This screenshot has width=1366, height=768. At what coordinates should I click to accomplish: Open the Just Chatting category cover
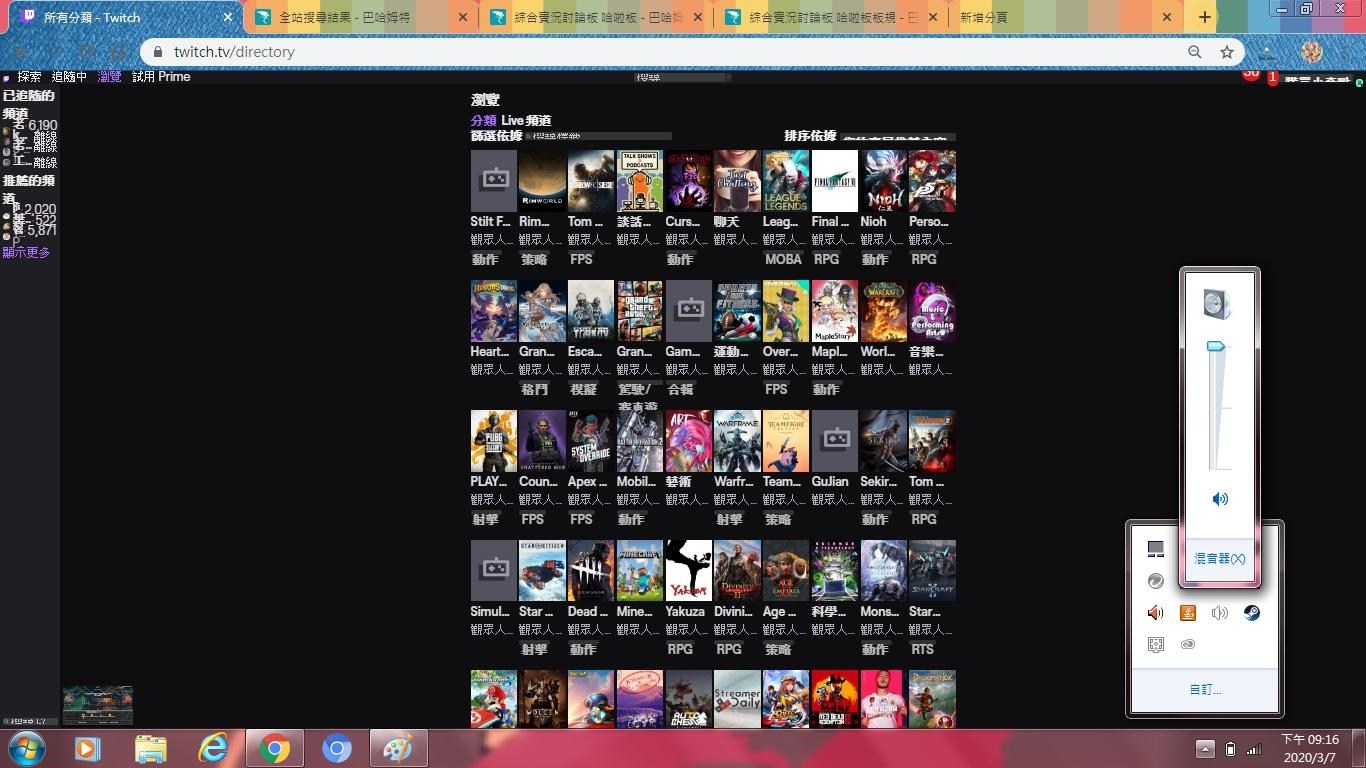(x=737, y=181)
